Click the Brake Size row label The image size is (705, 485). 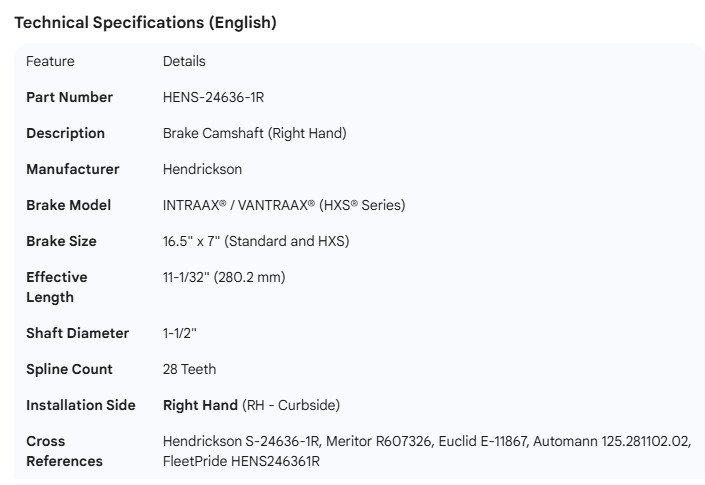pos(61,241)
